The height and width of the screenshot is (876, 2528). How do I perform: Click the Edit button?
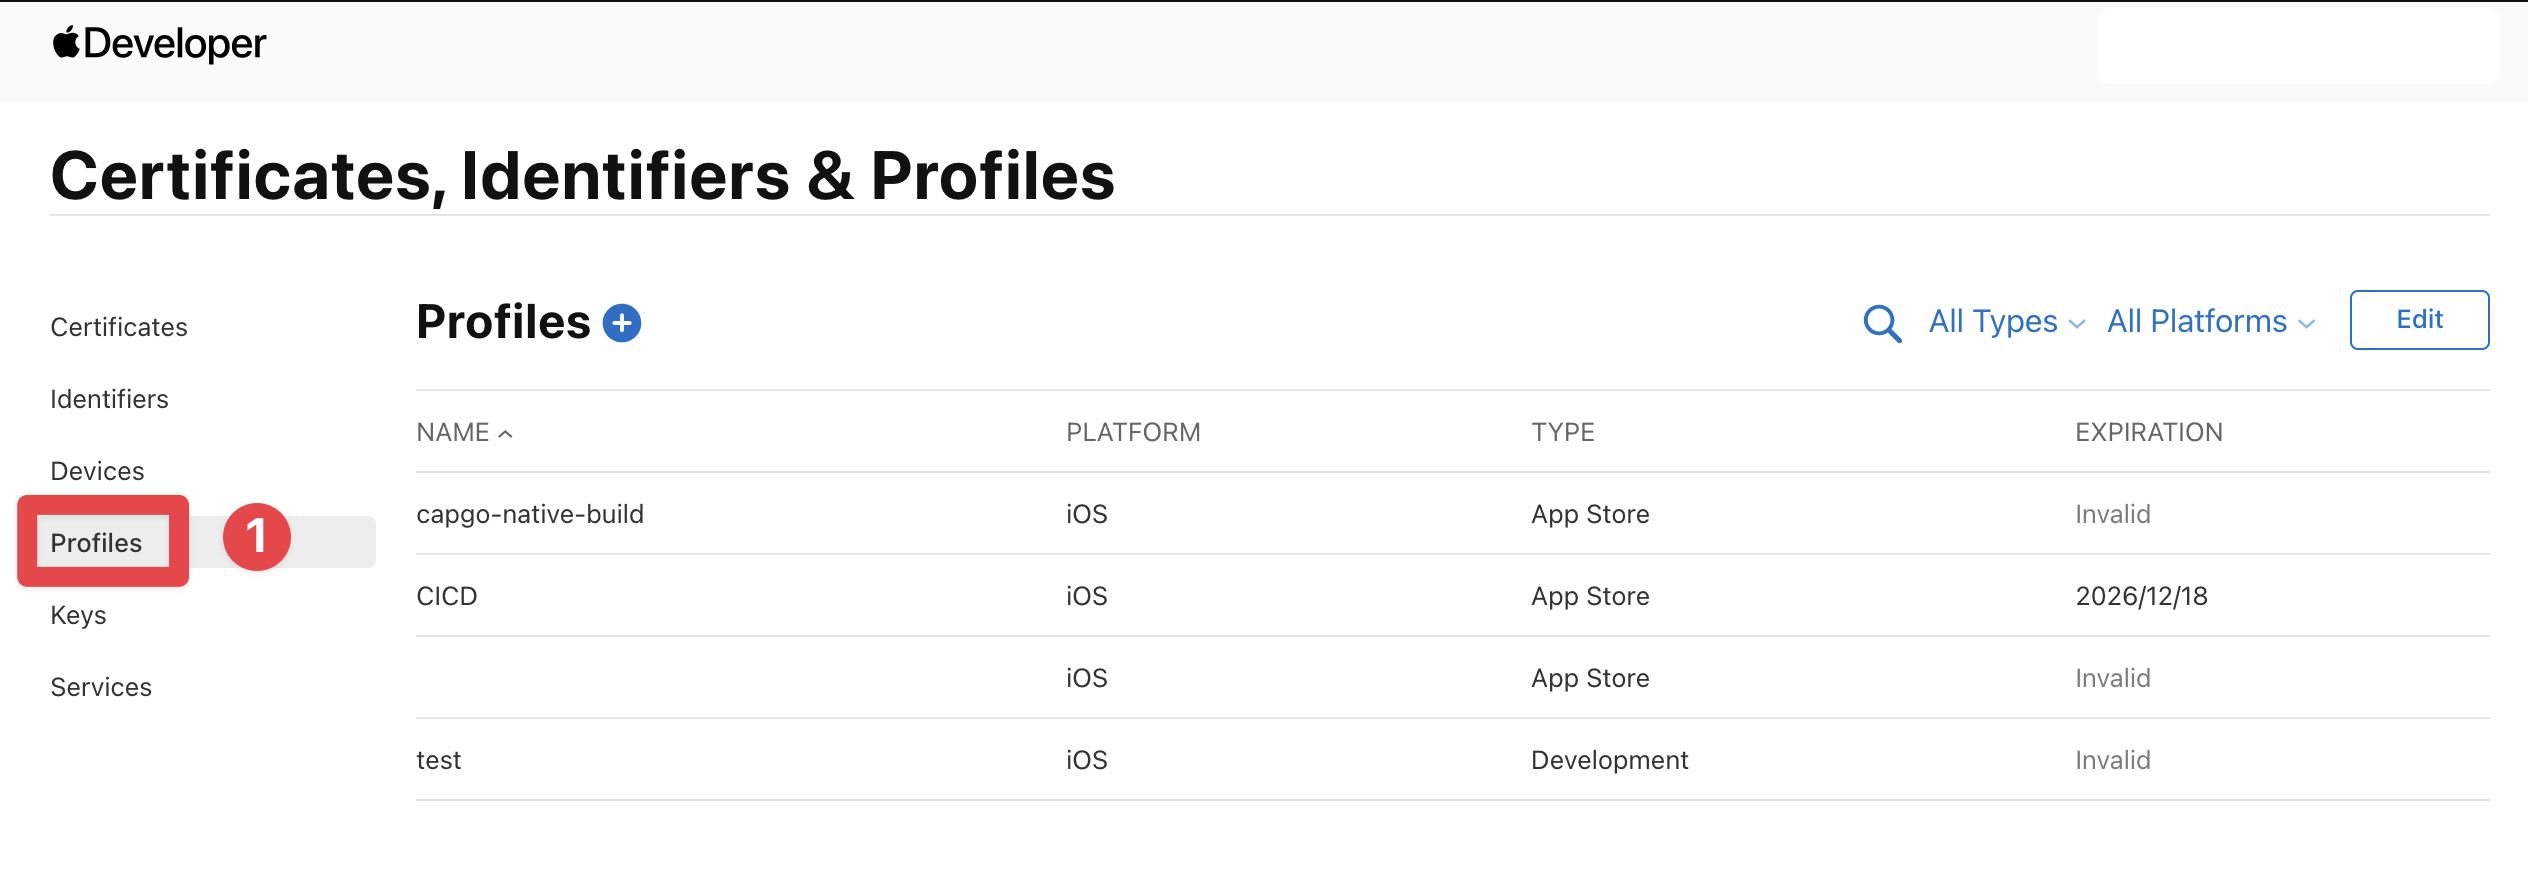[x=2419, y=319]
